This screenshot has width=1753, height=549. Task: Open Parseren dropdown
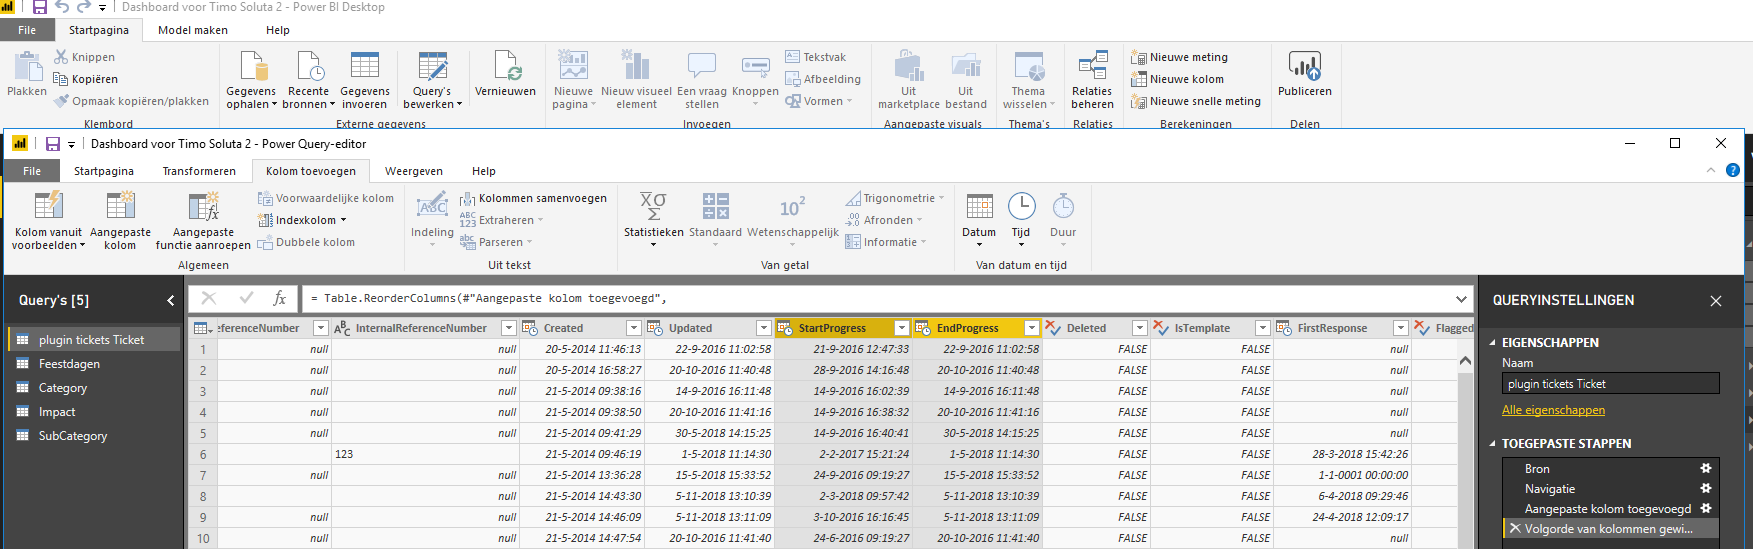(496, 242)
